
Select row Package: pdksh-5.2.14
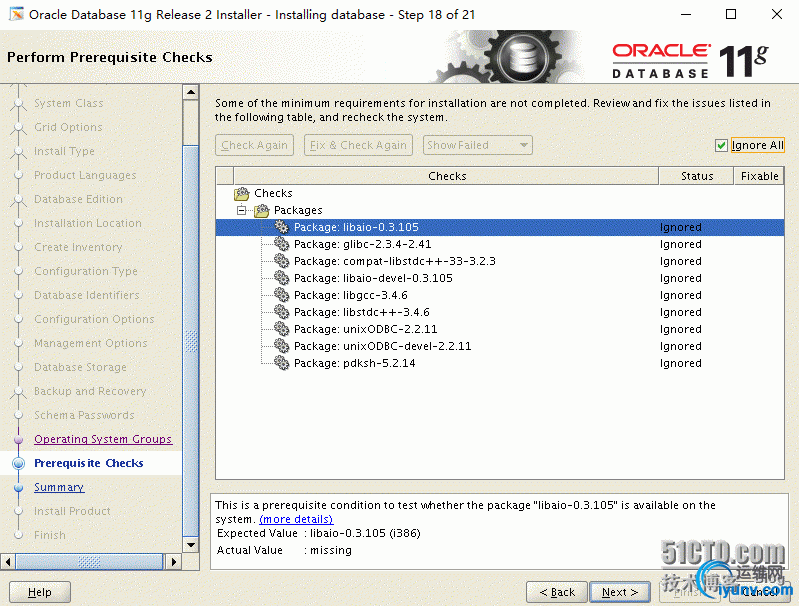pos(500,363)
